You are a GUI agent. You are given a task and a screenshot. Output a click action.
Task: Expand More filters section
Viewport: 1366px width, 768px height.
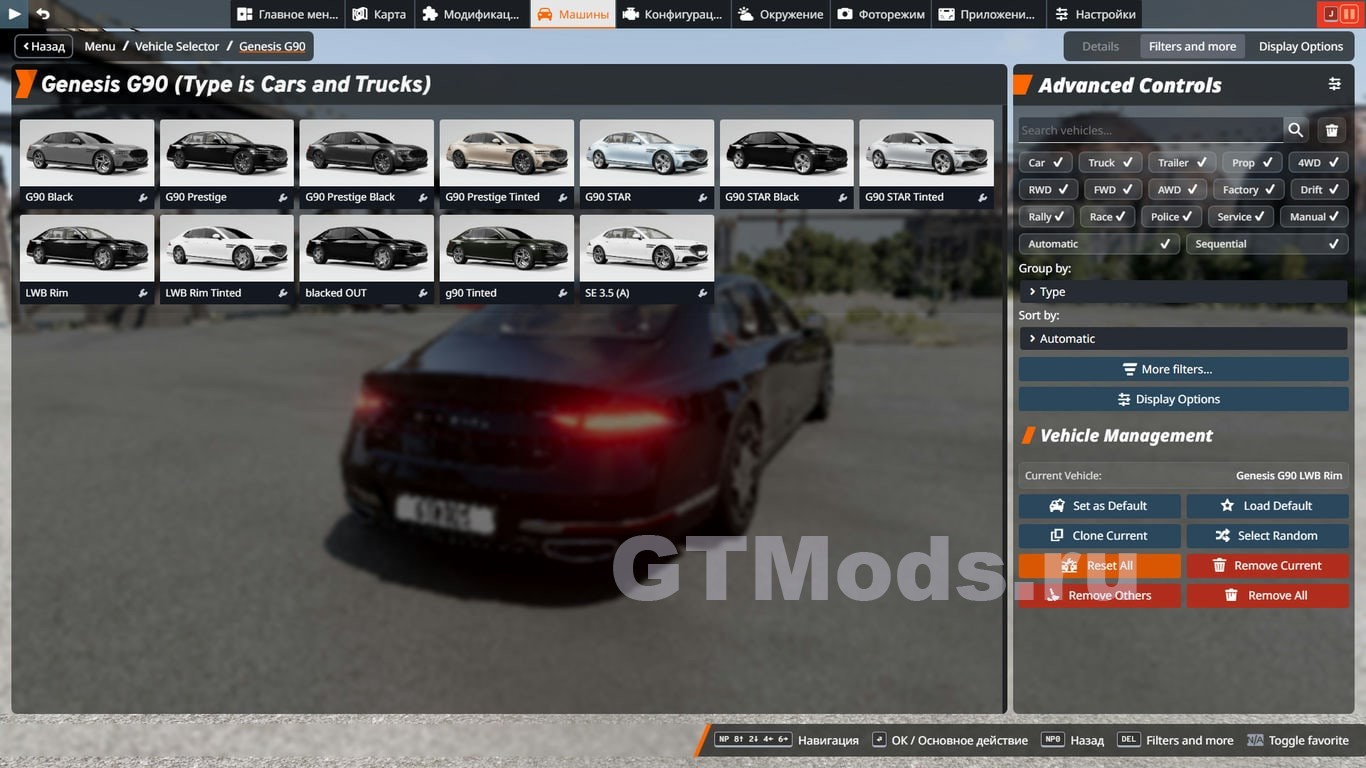pos(1182,369)
